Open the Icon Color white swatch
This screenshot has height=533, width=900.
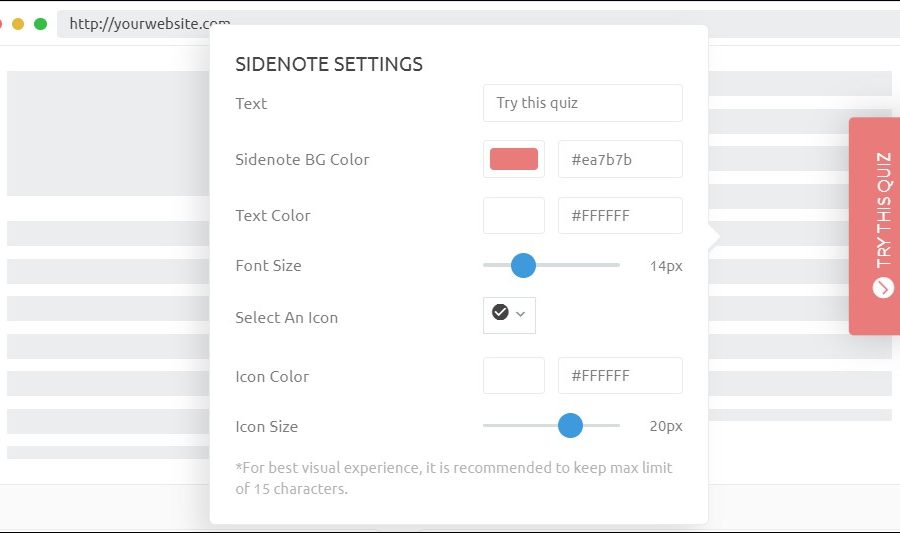[513, 375]
